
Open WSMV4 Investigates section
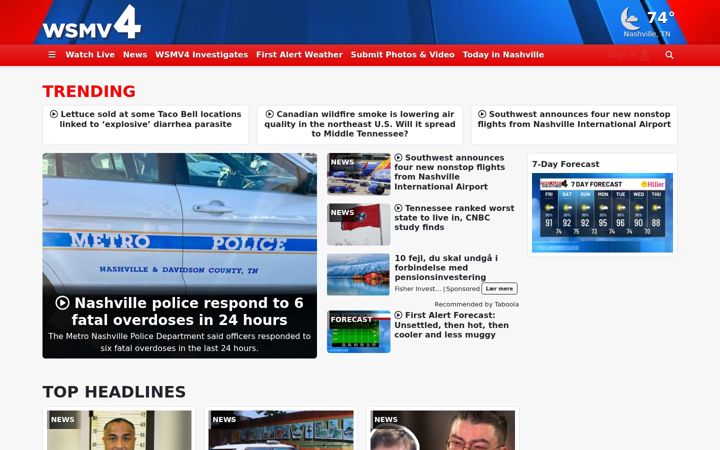click(x=202, y=55)
